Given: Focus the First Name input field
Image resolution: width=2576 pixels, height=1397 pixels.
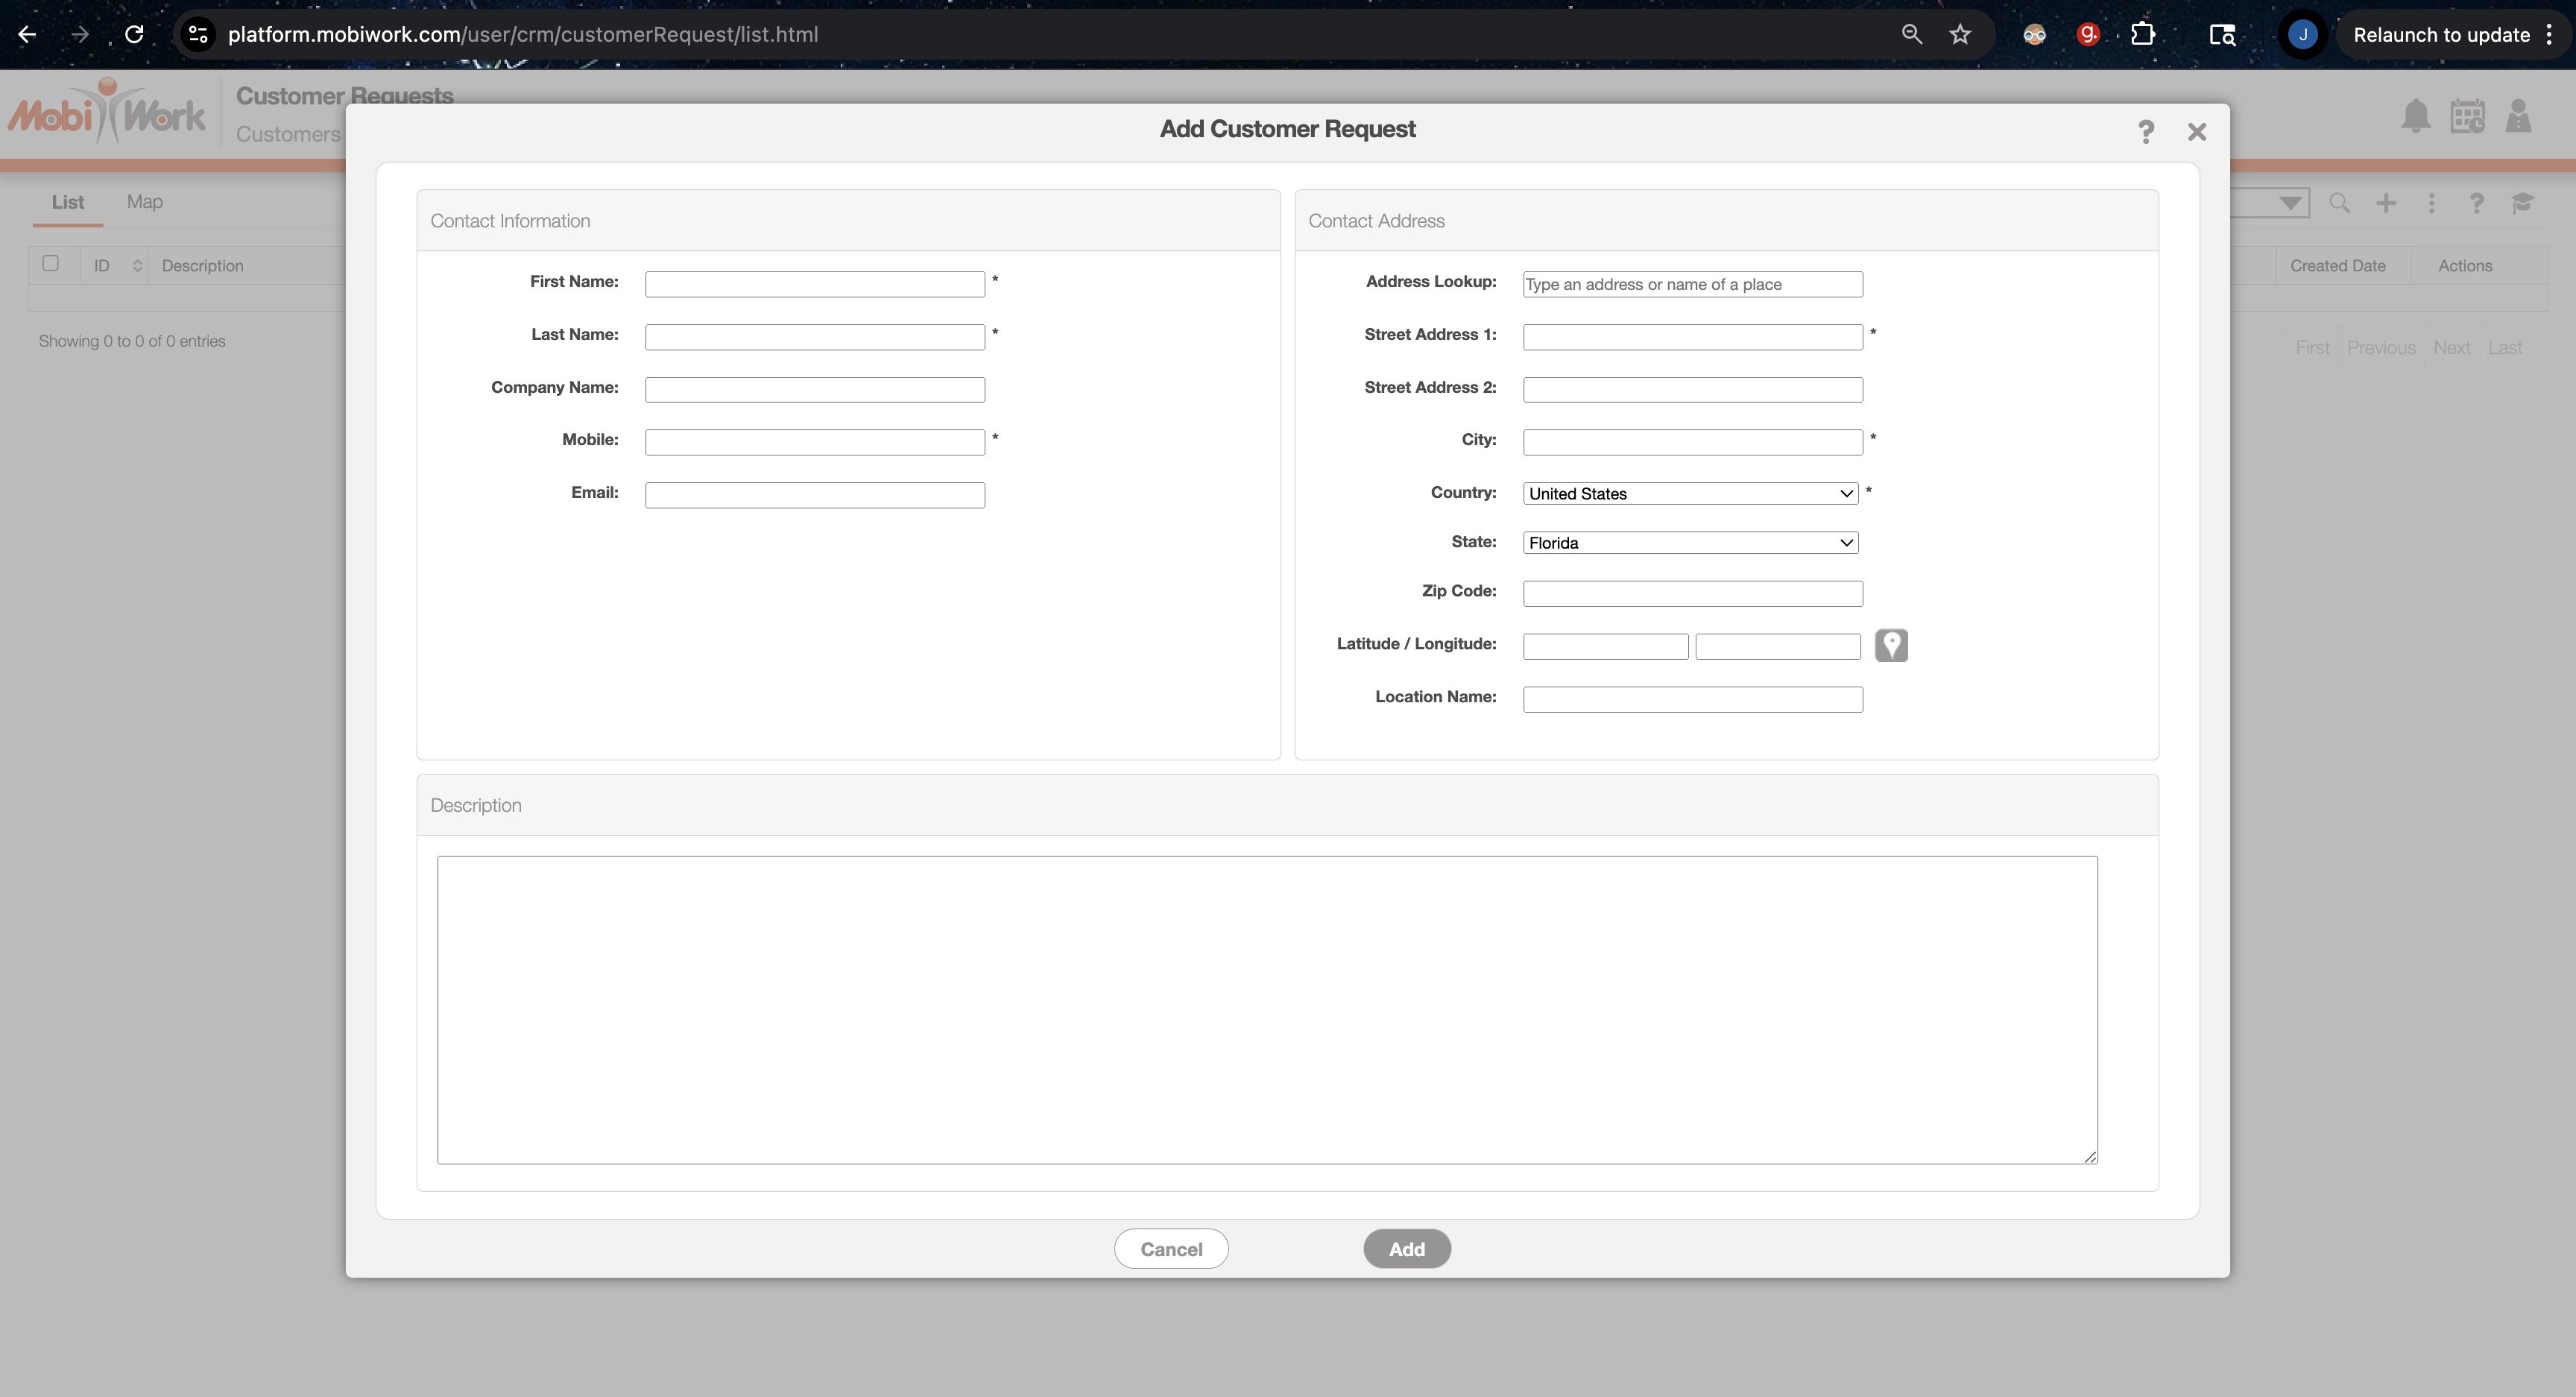Looking at the screenshot, I should pos(814,284).
